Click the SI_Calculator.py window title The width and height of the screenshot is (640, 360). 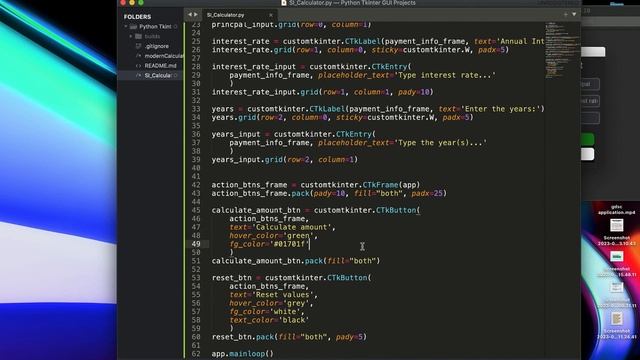click(352, 3)
